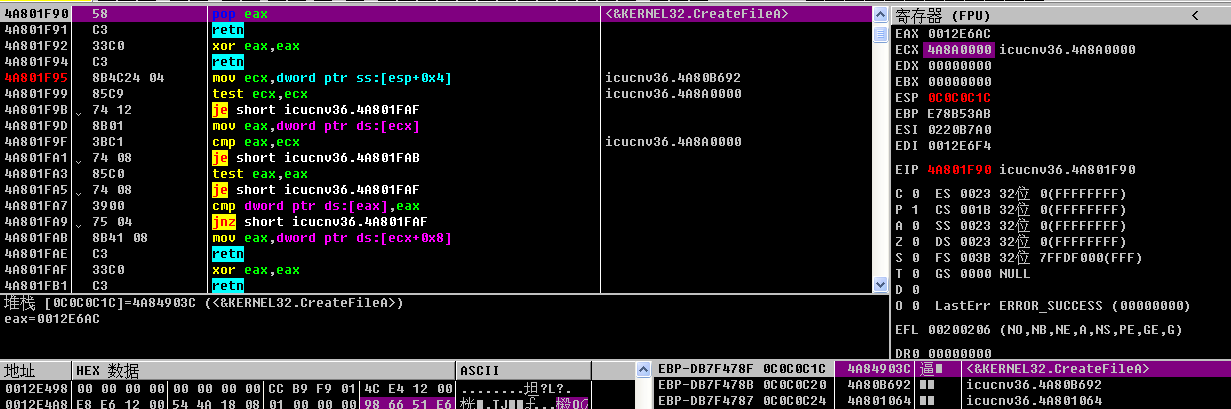Select the ECX register value 4A8A0000
The width and height of the screenshot is (1231, 409).
coord(959,50)
